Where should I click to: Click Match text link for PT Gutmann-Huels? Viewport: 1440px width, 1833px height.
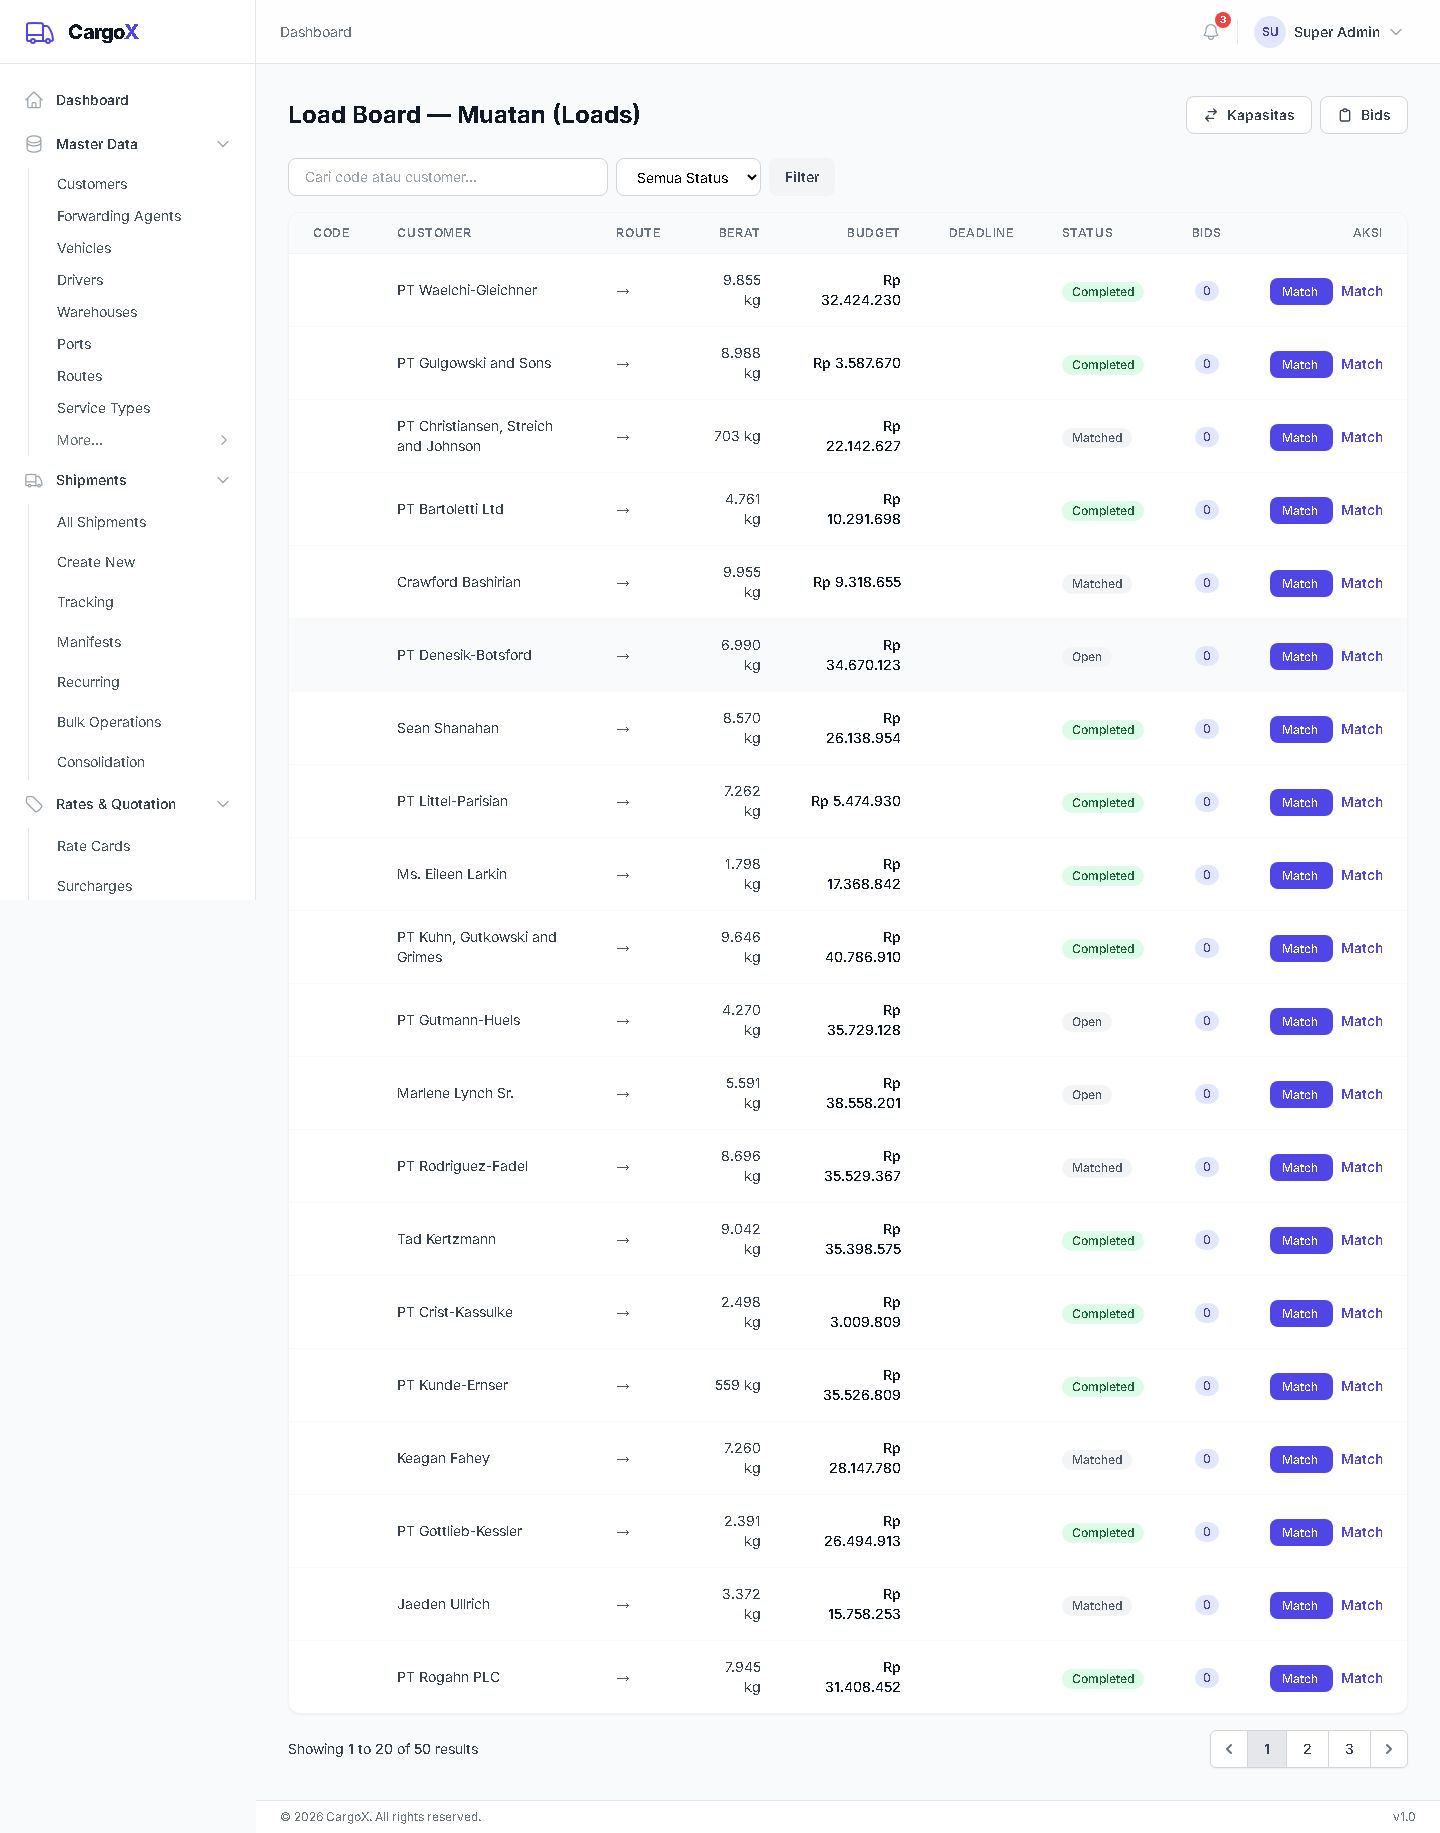(x=1362, y=1021)
